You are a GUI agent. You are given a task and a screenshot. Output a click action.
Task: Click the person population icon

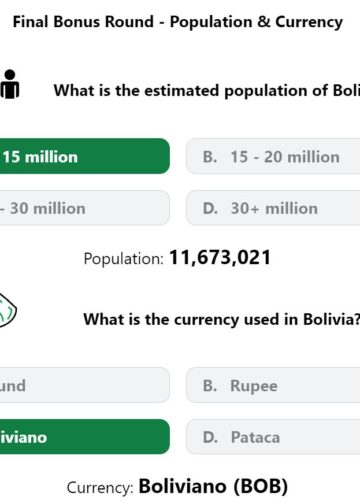[9, 84]
